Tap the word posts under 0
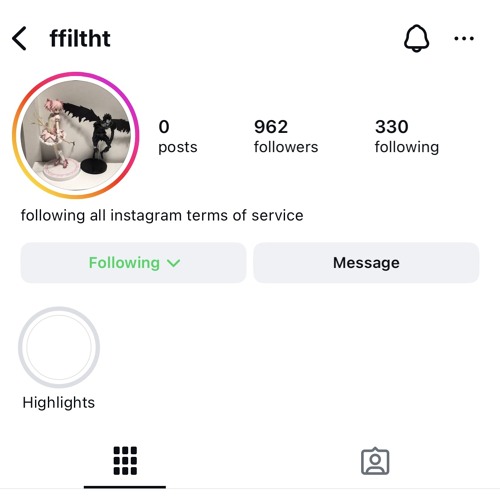Image resolution: width=500 pixels, height=500 pixels. click(x=178, y=148)
